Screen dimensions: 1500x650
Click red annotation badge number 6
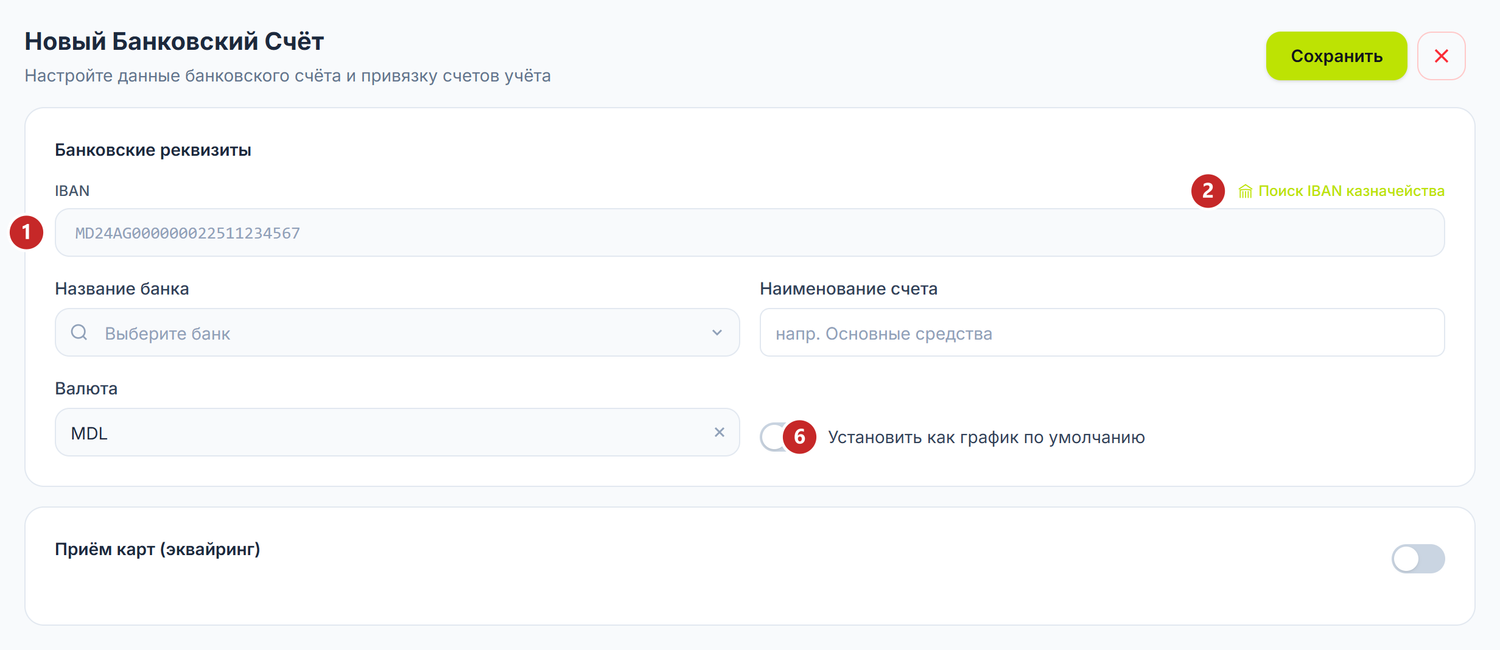point(799,437)
